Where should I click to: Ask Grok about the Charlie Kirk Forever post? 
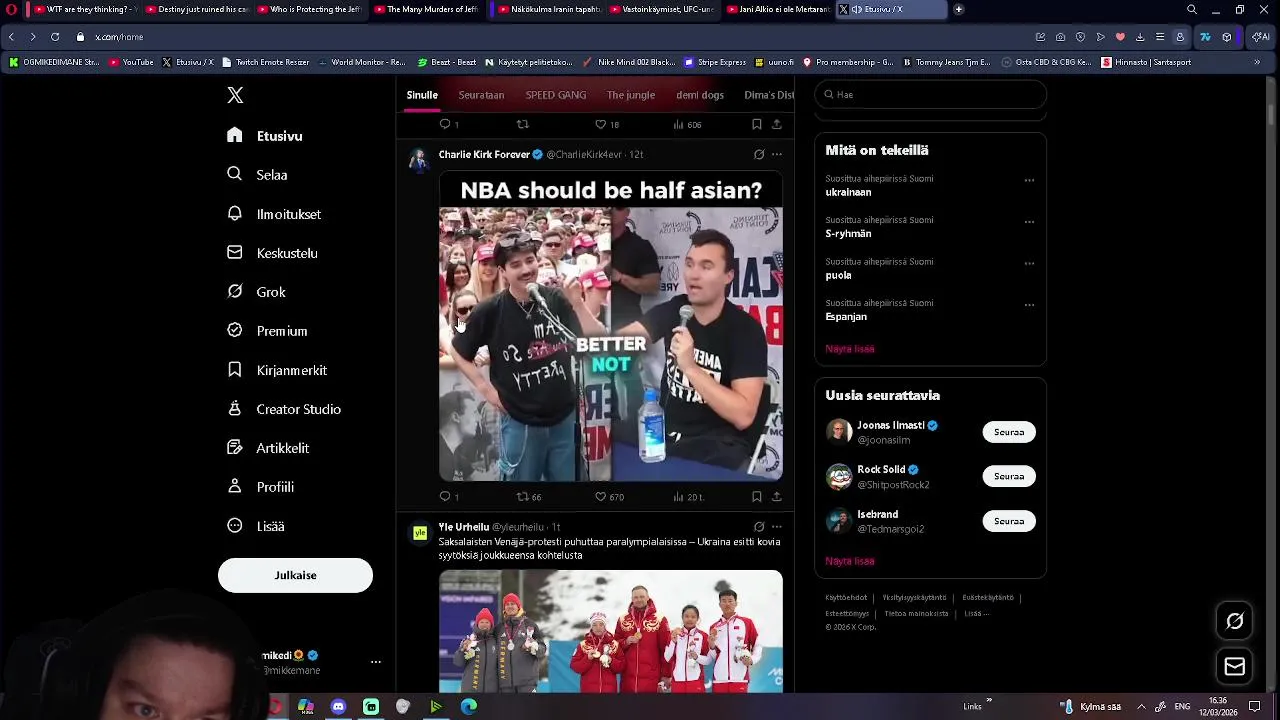[759, 155]
